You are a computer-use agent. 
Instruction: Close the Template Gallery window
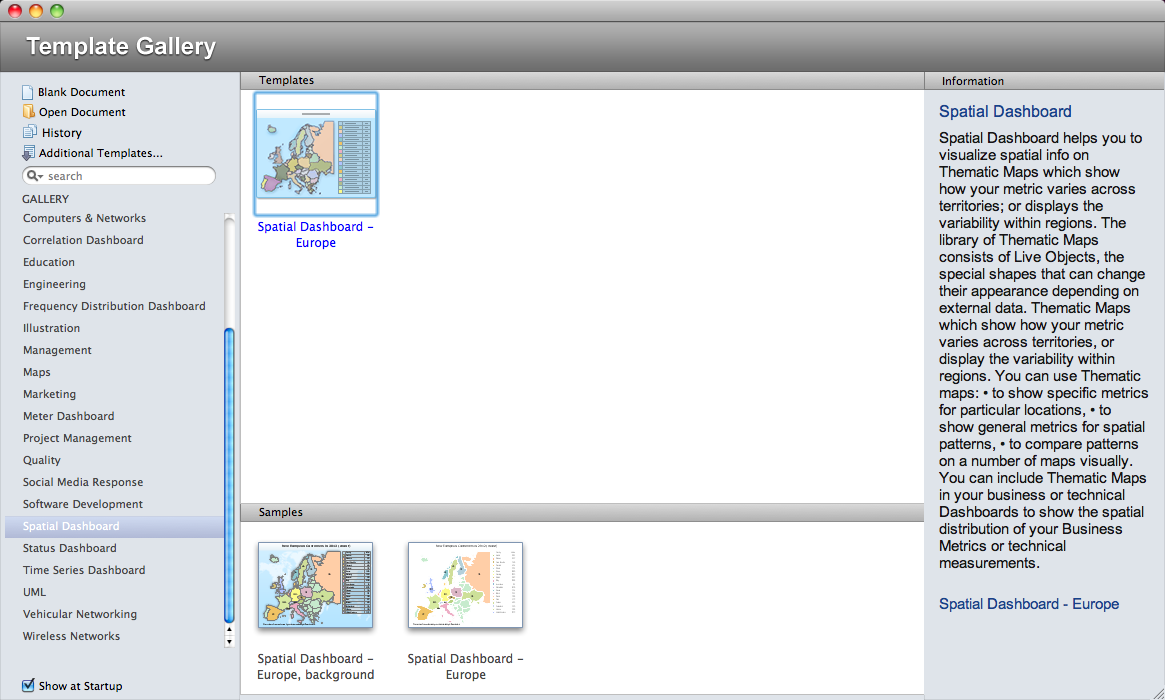[x=15, y=10]
